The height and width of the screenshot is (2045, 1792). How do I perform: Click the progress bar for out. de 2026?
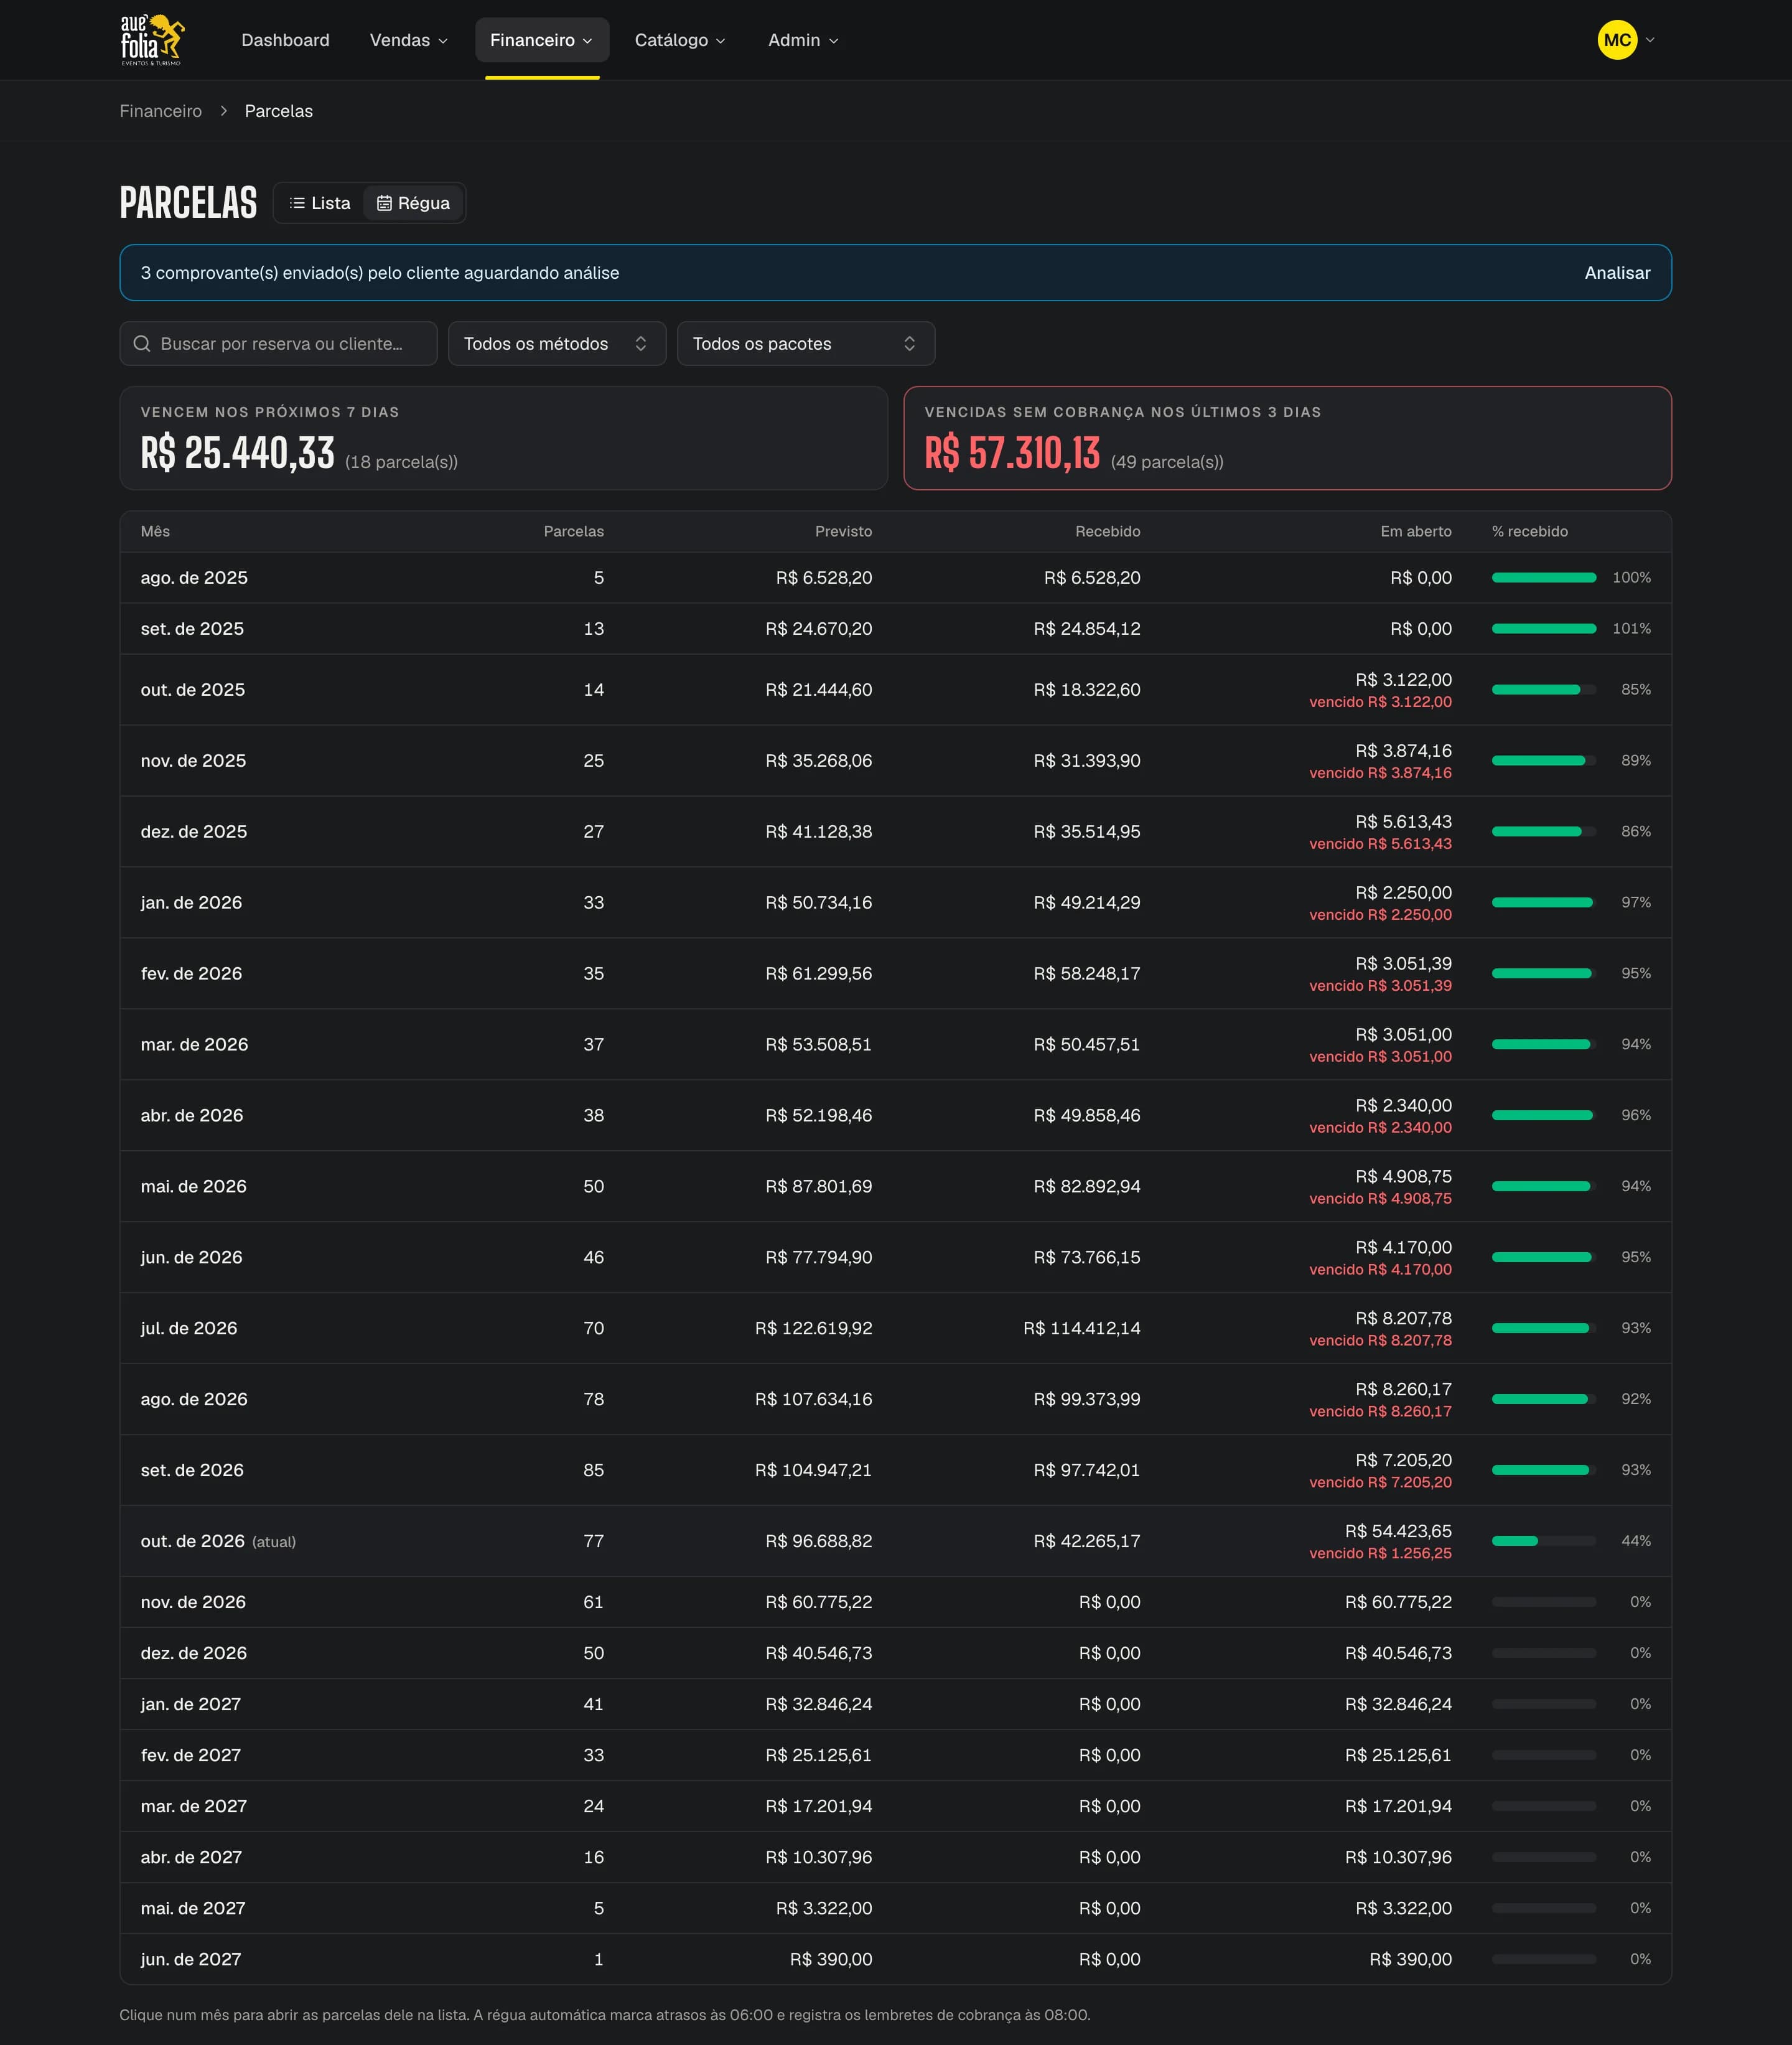click(1544, 1541)
